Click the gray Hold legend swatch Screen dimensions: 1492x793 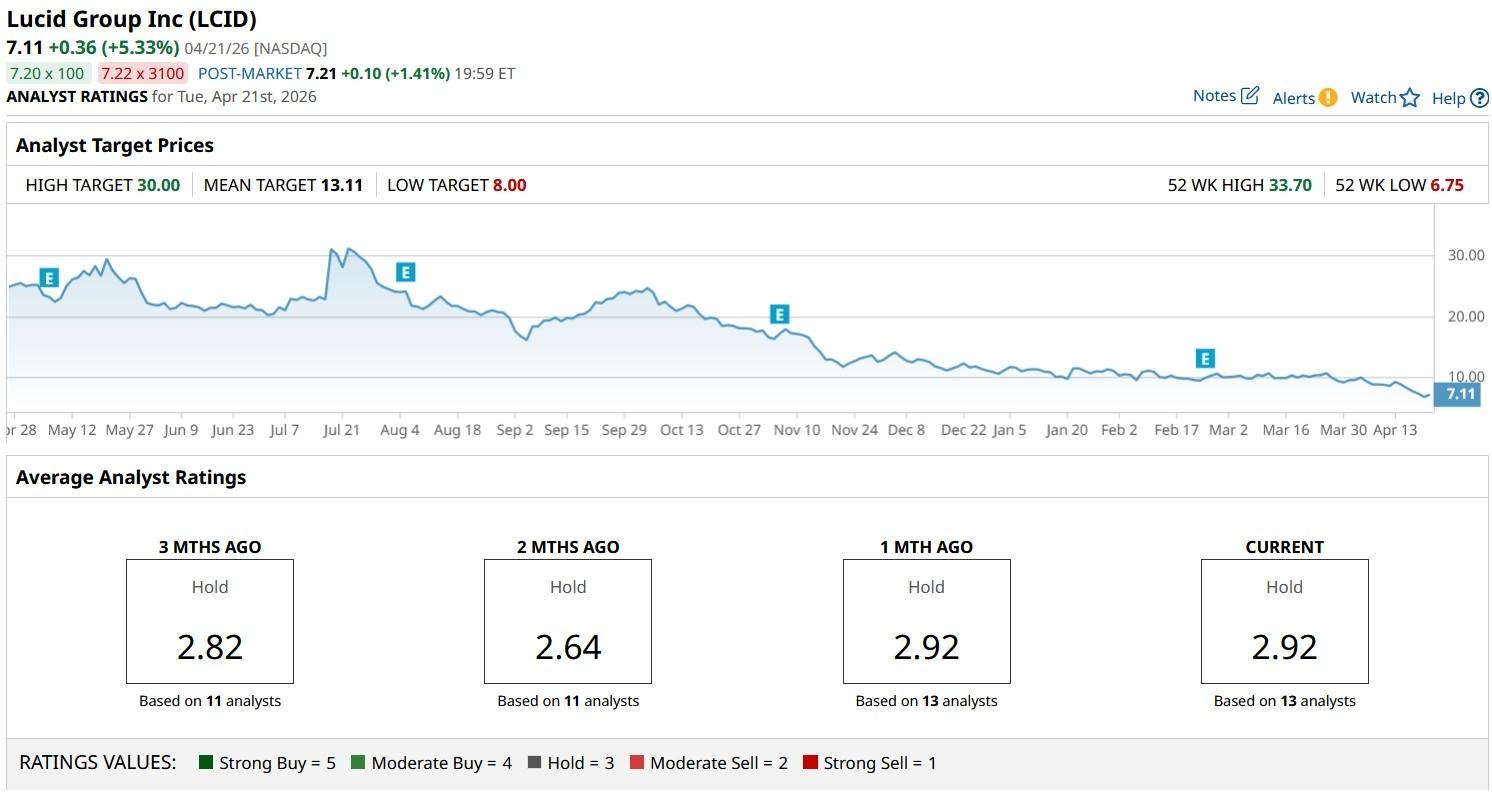point(534,763)
